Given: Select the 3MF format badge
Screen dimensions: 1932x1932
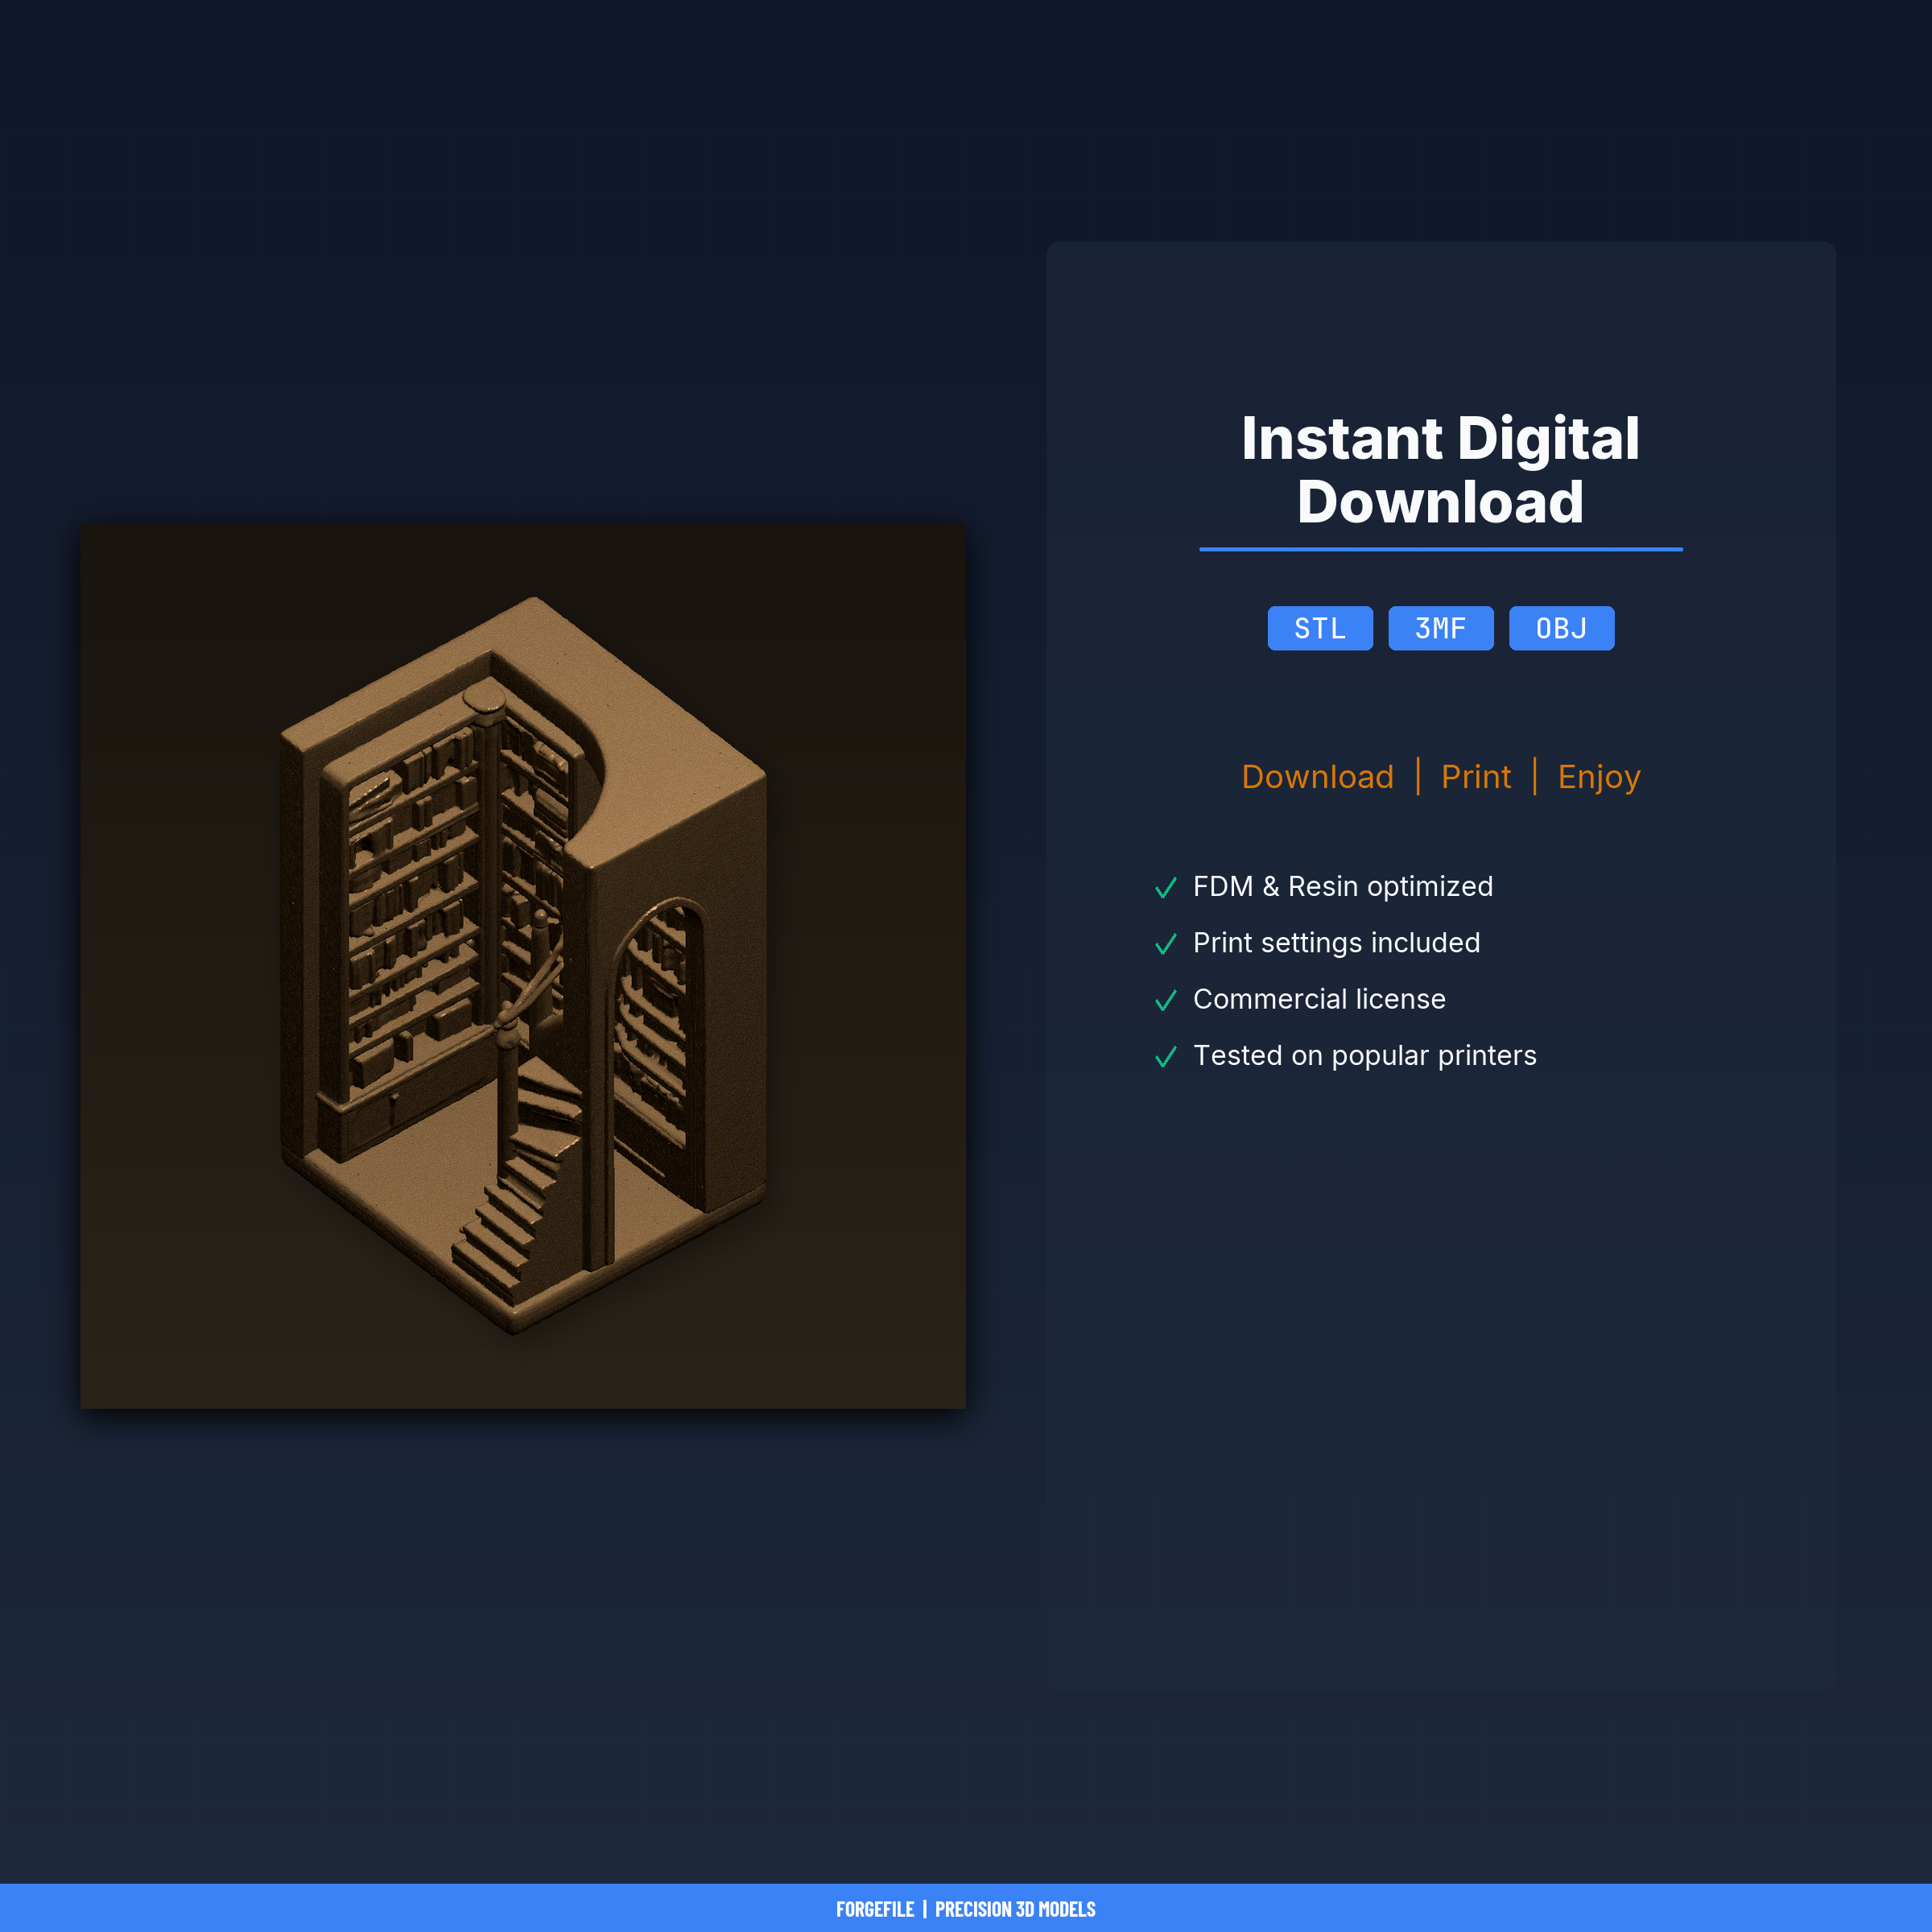Looking at the screenshot, I should (x=1440, y=628).
